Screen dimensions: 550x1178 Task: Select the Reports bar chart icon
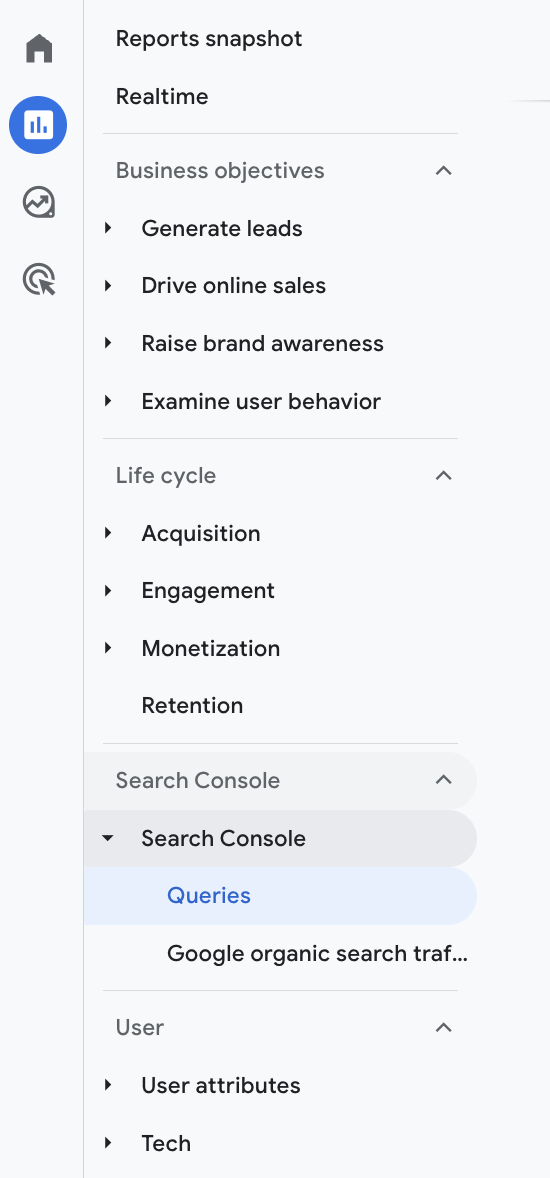(38, 125)
